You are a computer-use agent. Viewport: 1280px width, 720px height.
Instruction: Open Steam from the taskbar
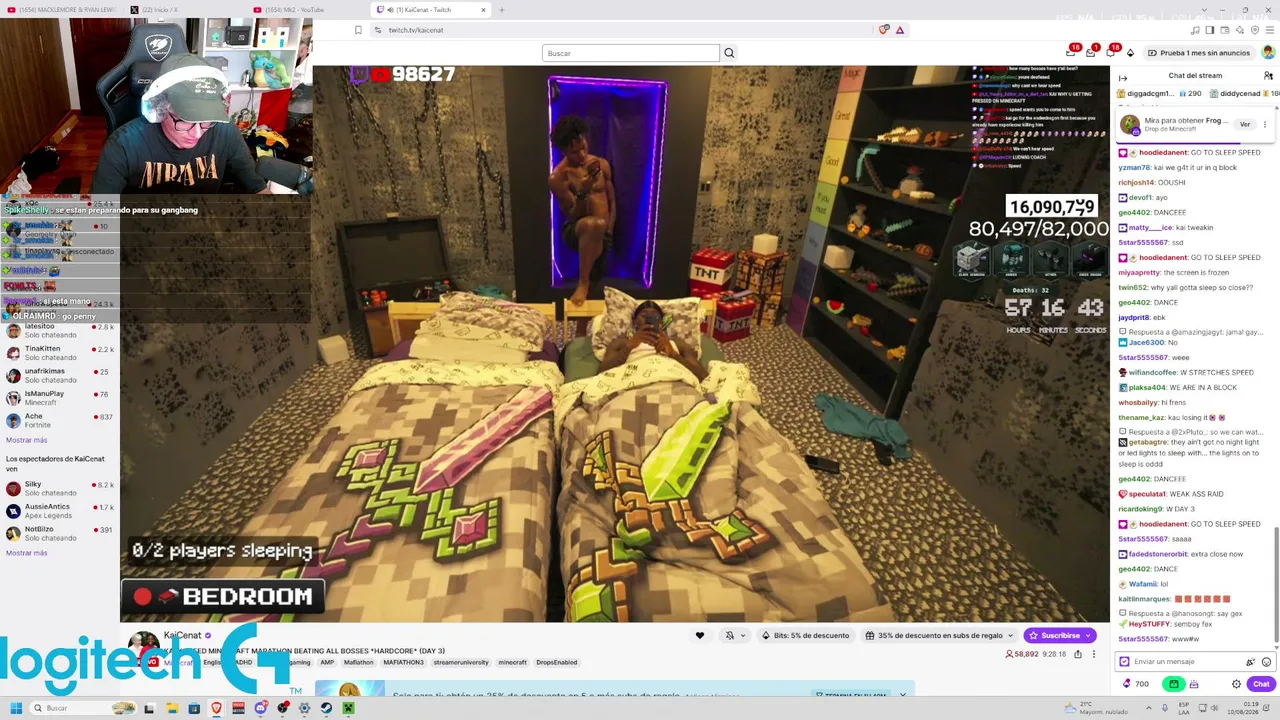tap(326, 708)
